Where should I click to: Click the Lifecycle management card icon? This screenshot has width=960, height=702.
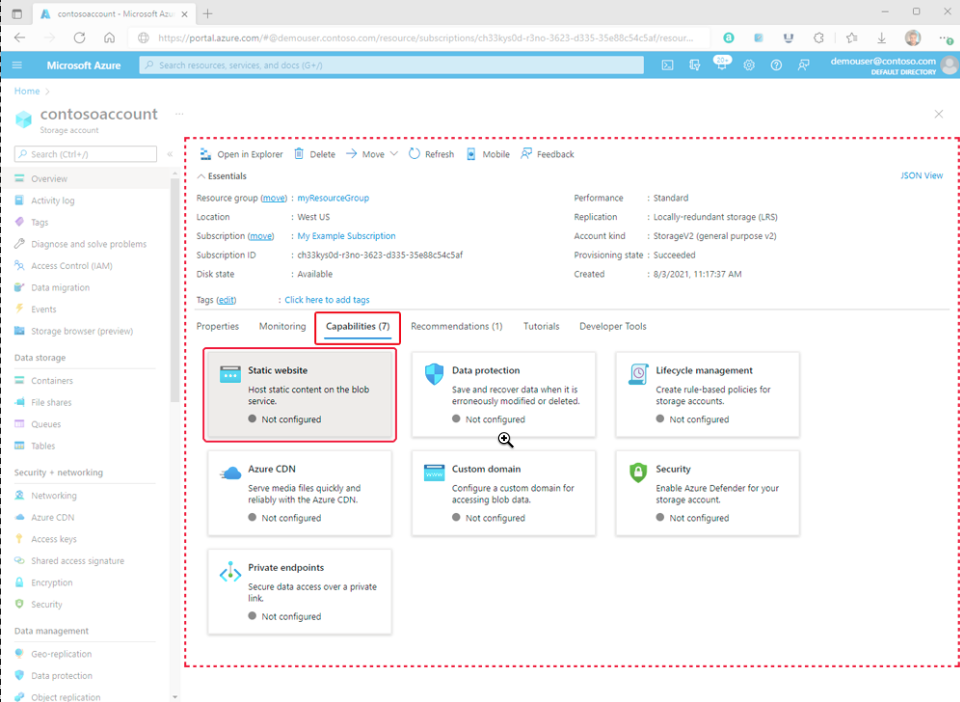click(638, 373)
